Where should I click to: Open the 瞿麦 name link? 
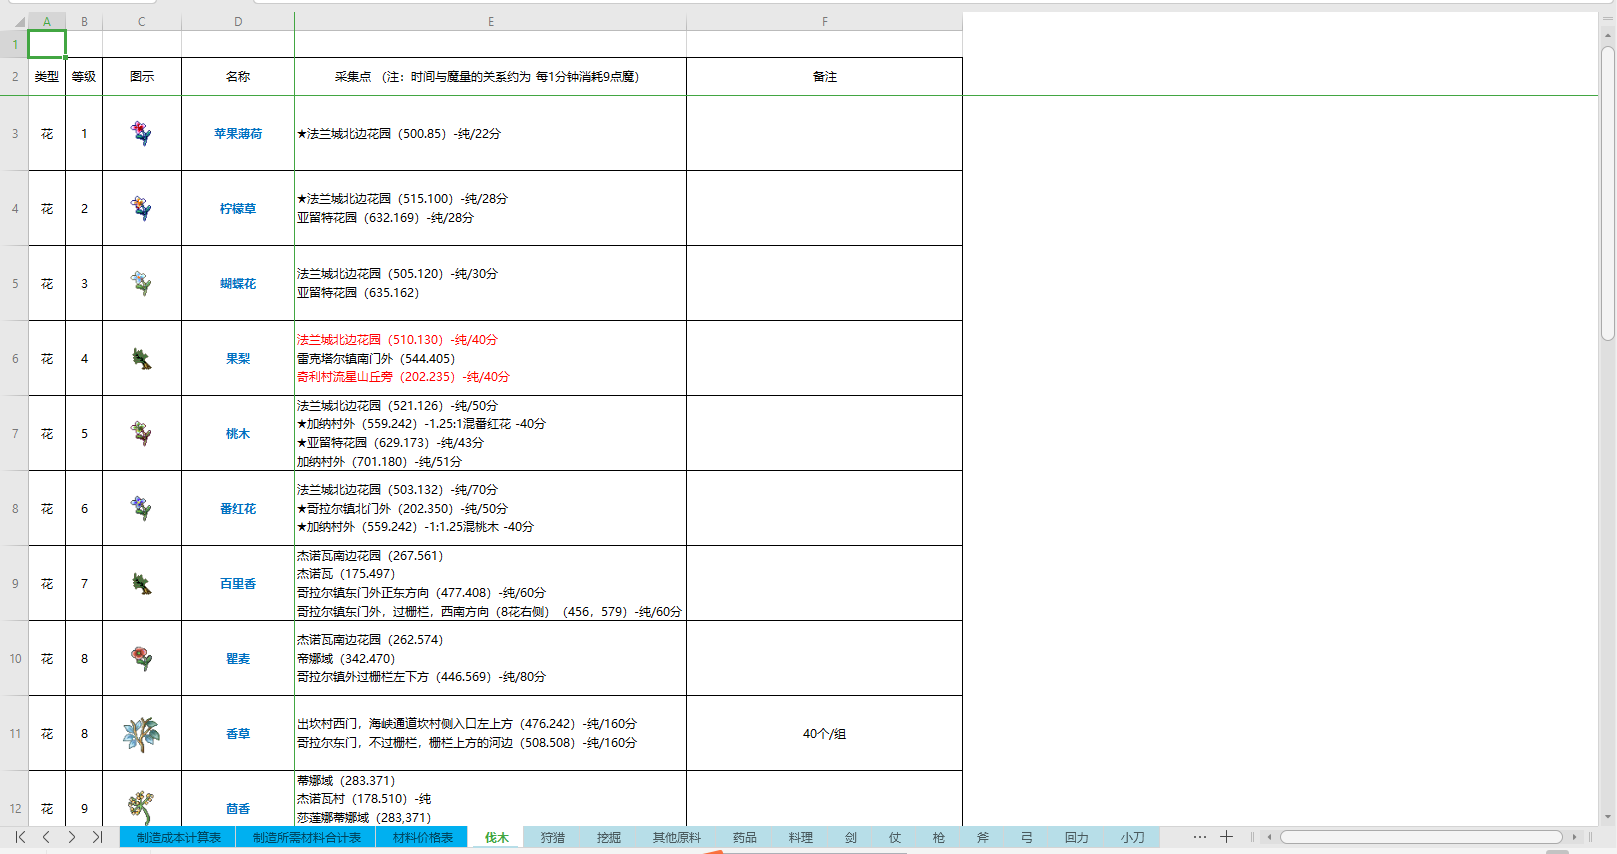[238, 658]
